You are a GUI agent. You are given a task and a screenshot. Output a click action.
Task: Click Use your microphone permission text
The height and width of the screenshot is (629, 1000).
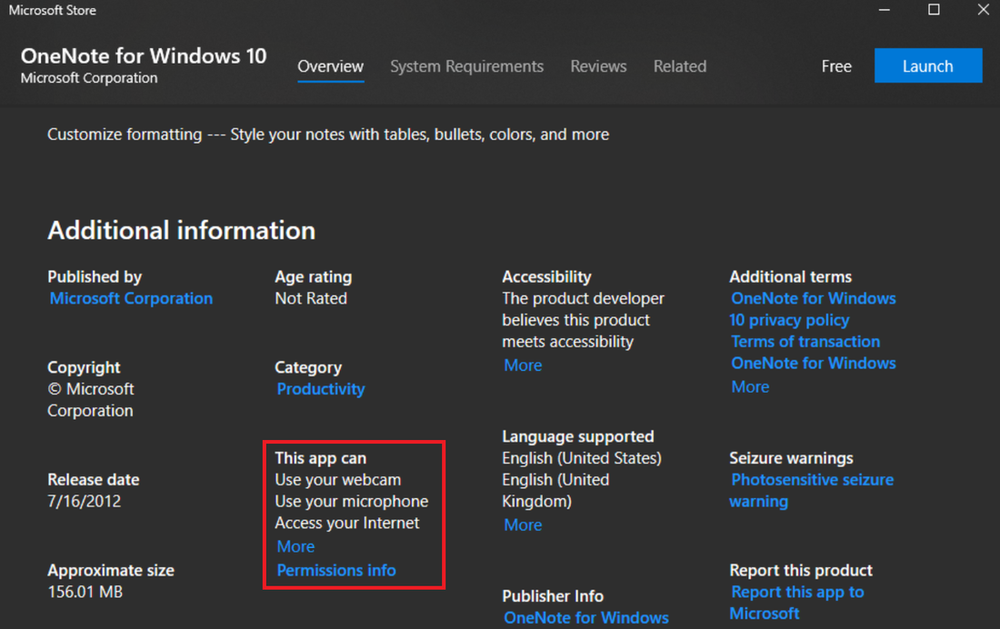click(351, 501)
